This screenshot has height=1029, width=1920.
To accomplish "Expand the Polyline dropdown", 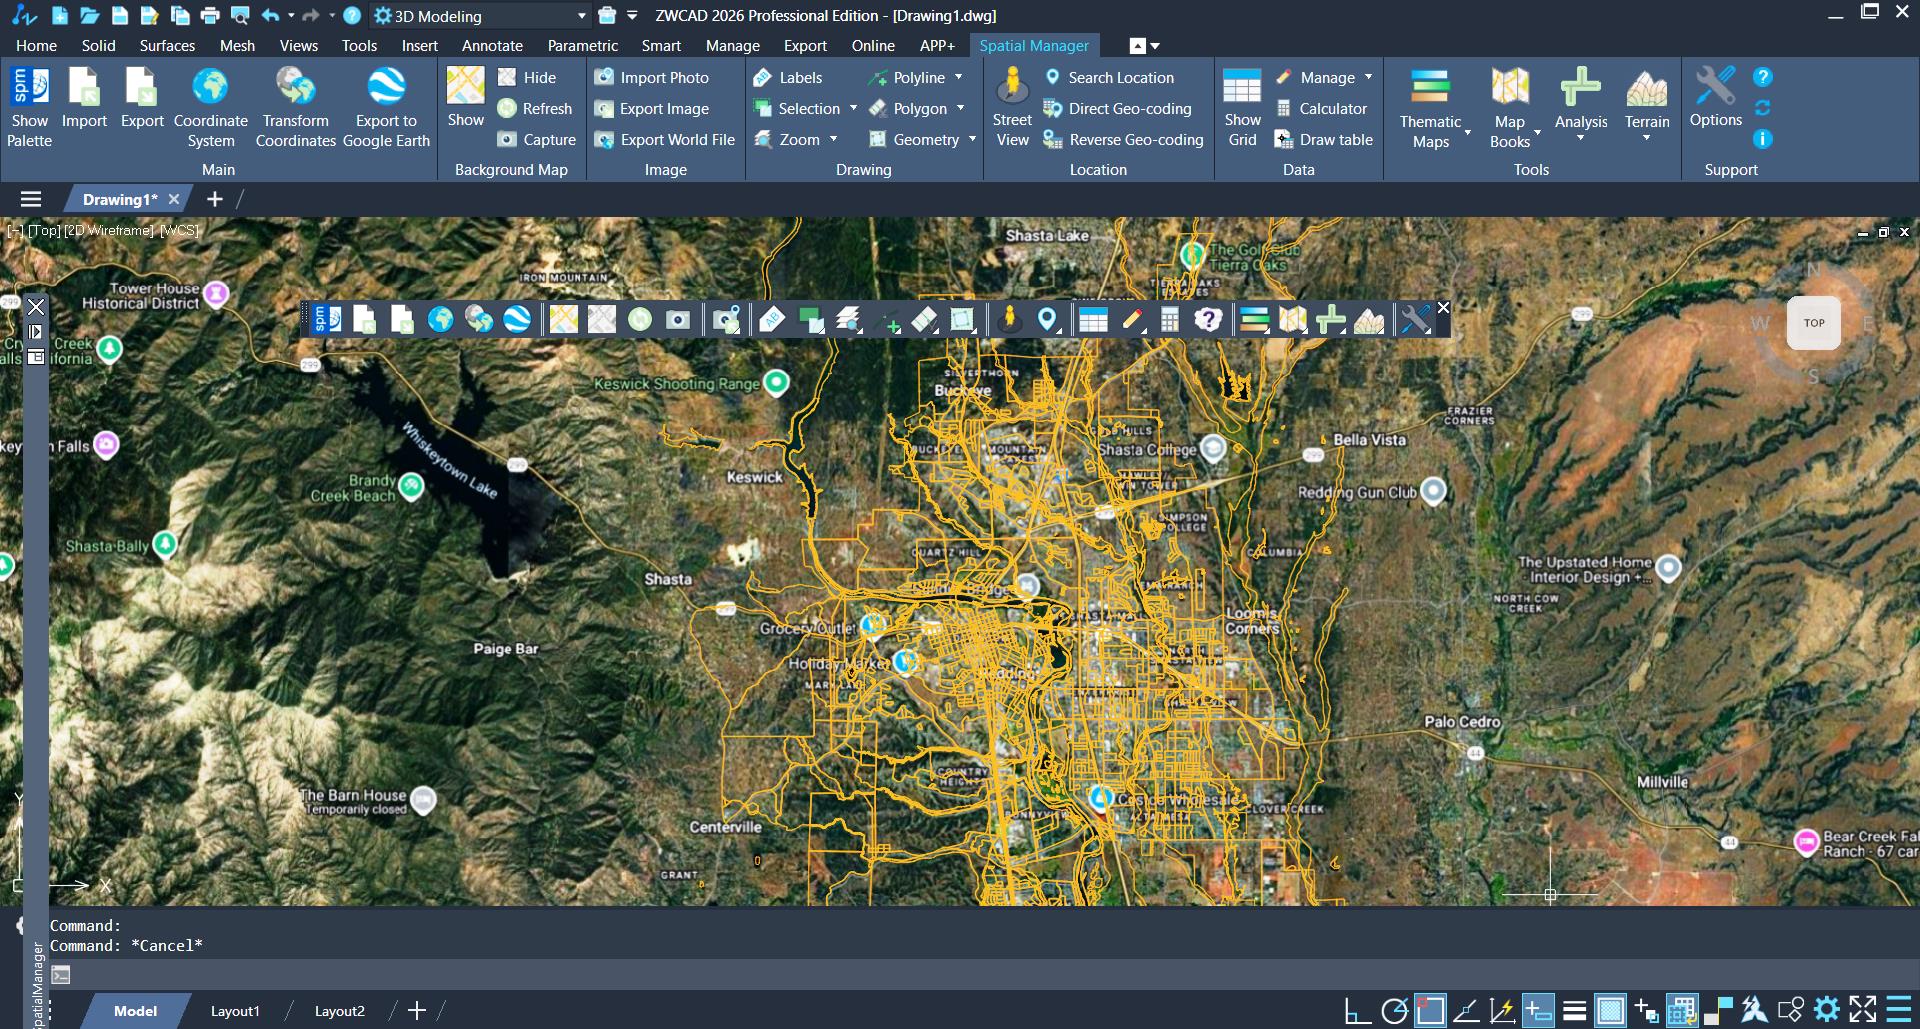I will click(x=958, y=78).
